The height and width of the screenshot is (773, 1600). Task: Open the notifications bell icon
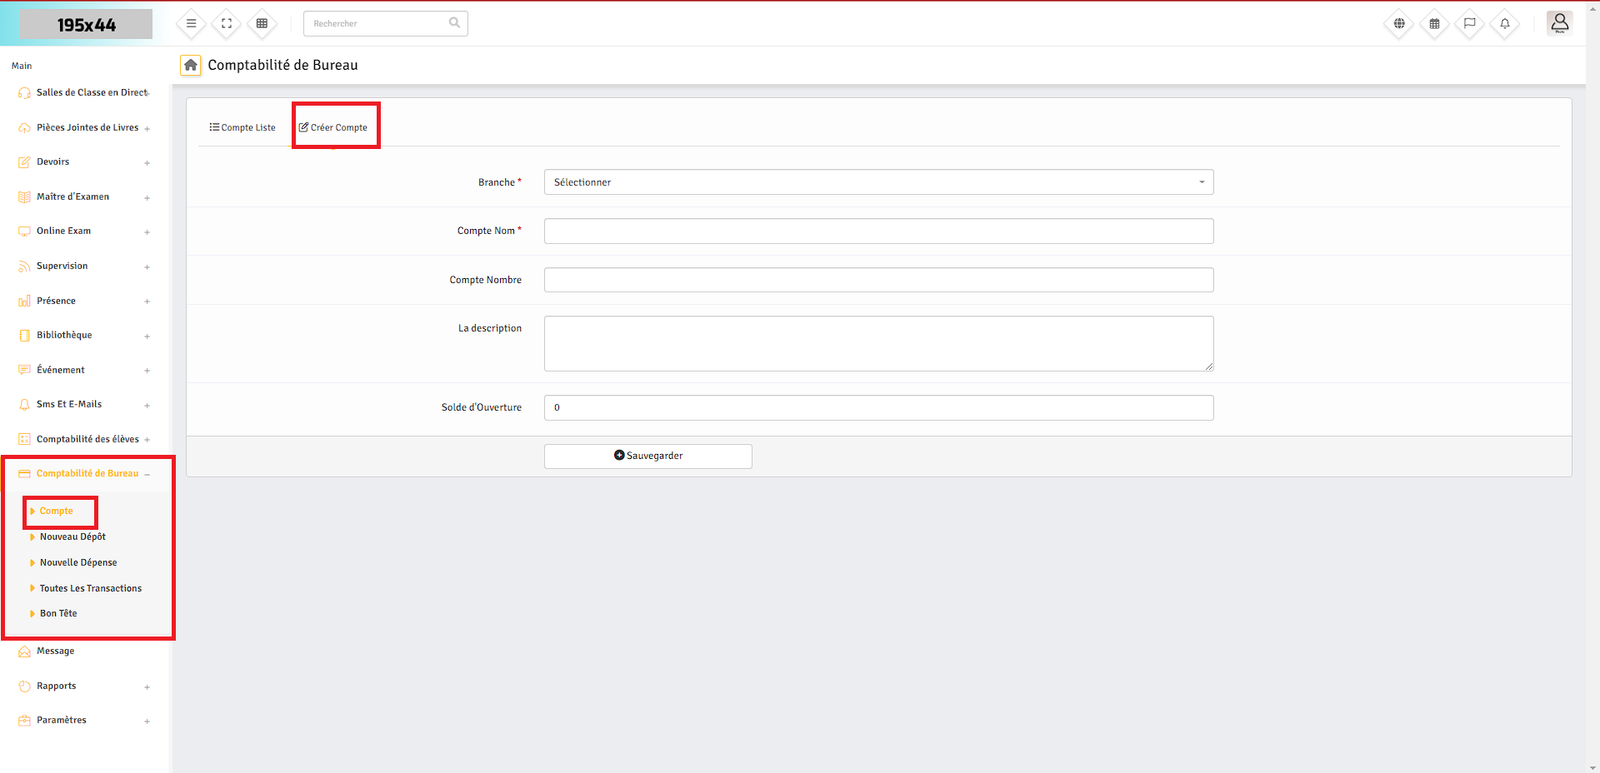(1504, 23)
